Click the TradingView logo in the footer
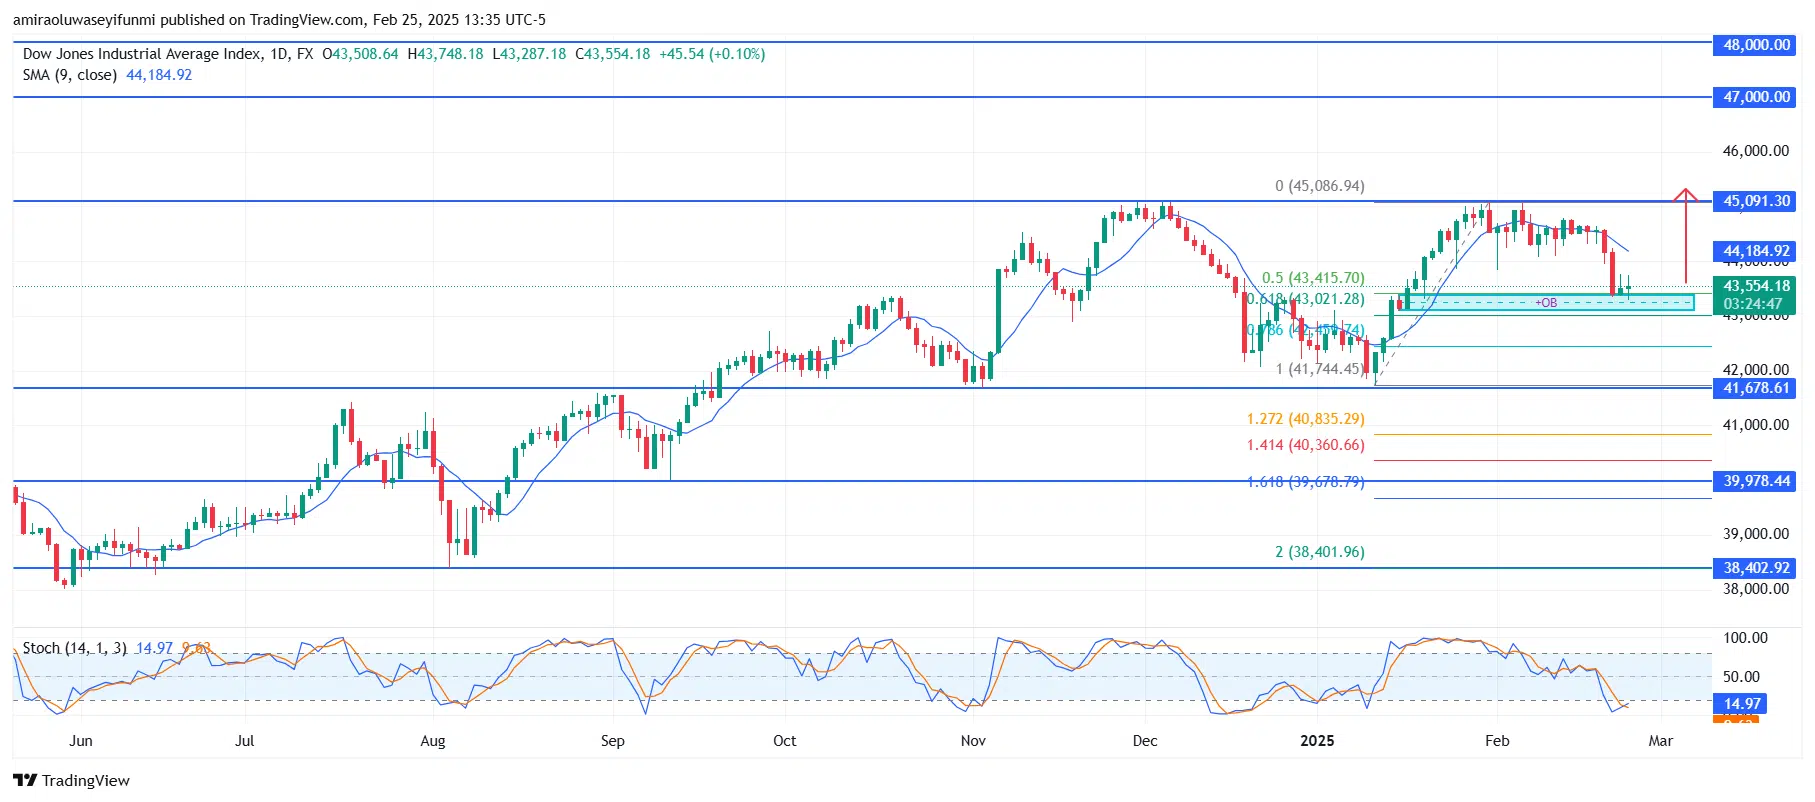Screen dimensions: 1815x802 (x=71, y=780)
